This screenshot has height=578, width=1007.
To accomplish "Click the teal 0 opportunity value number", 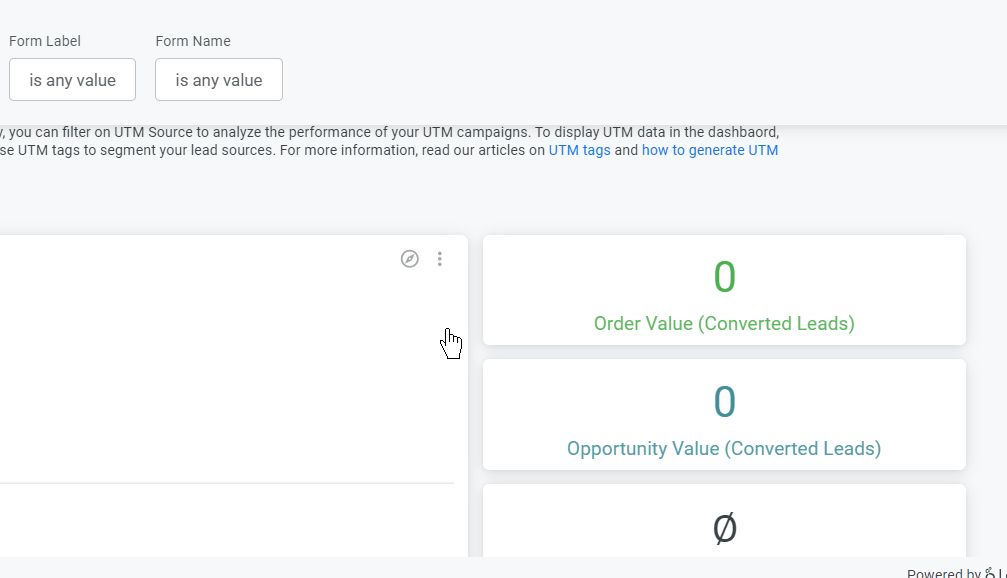I will [x=724, y=402].
